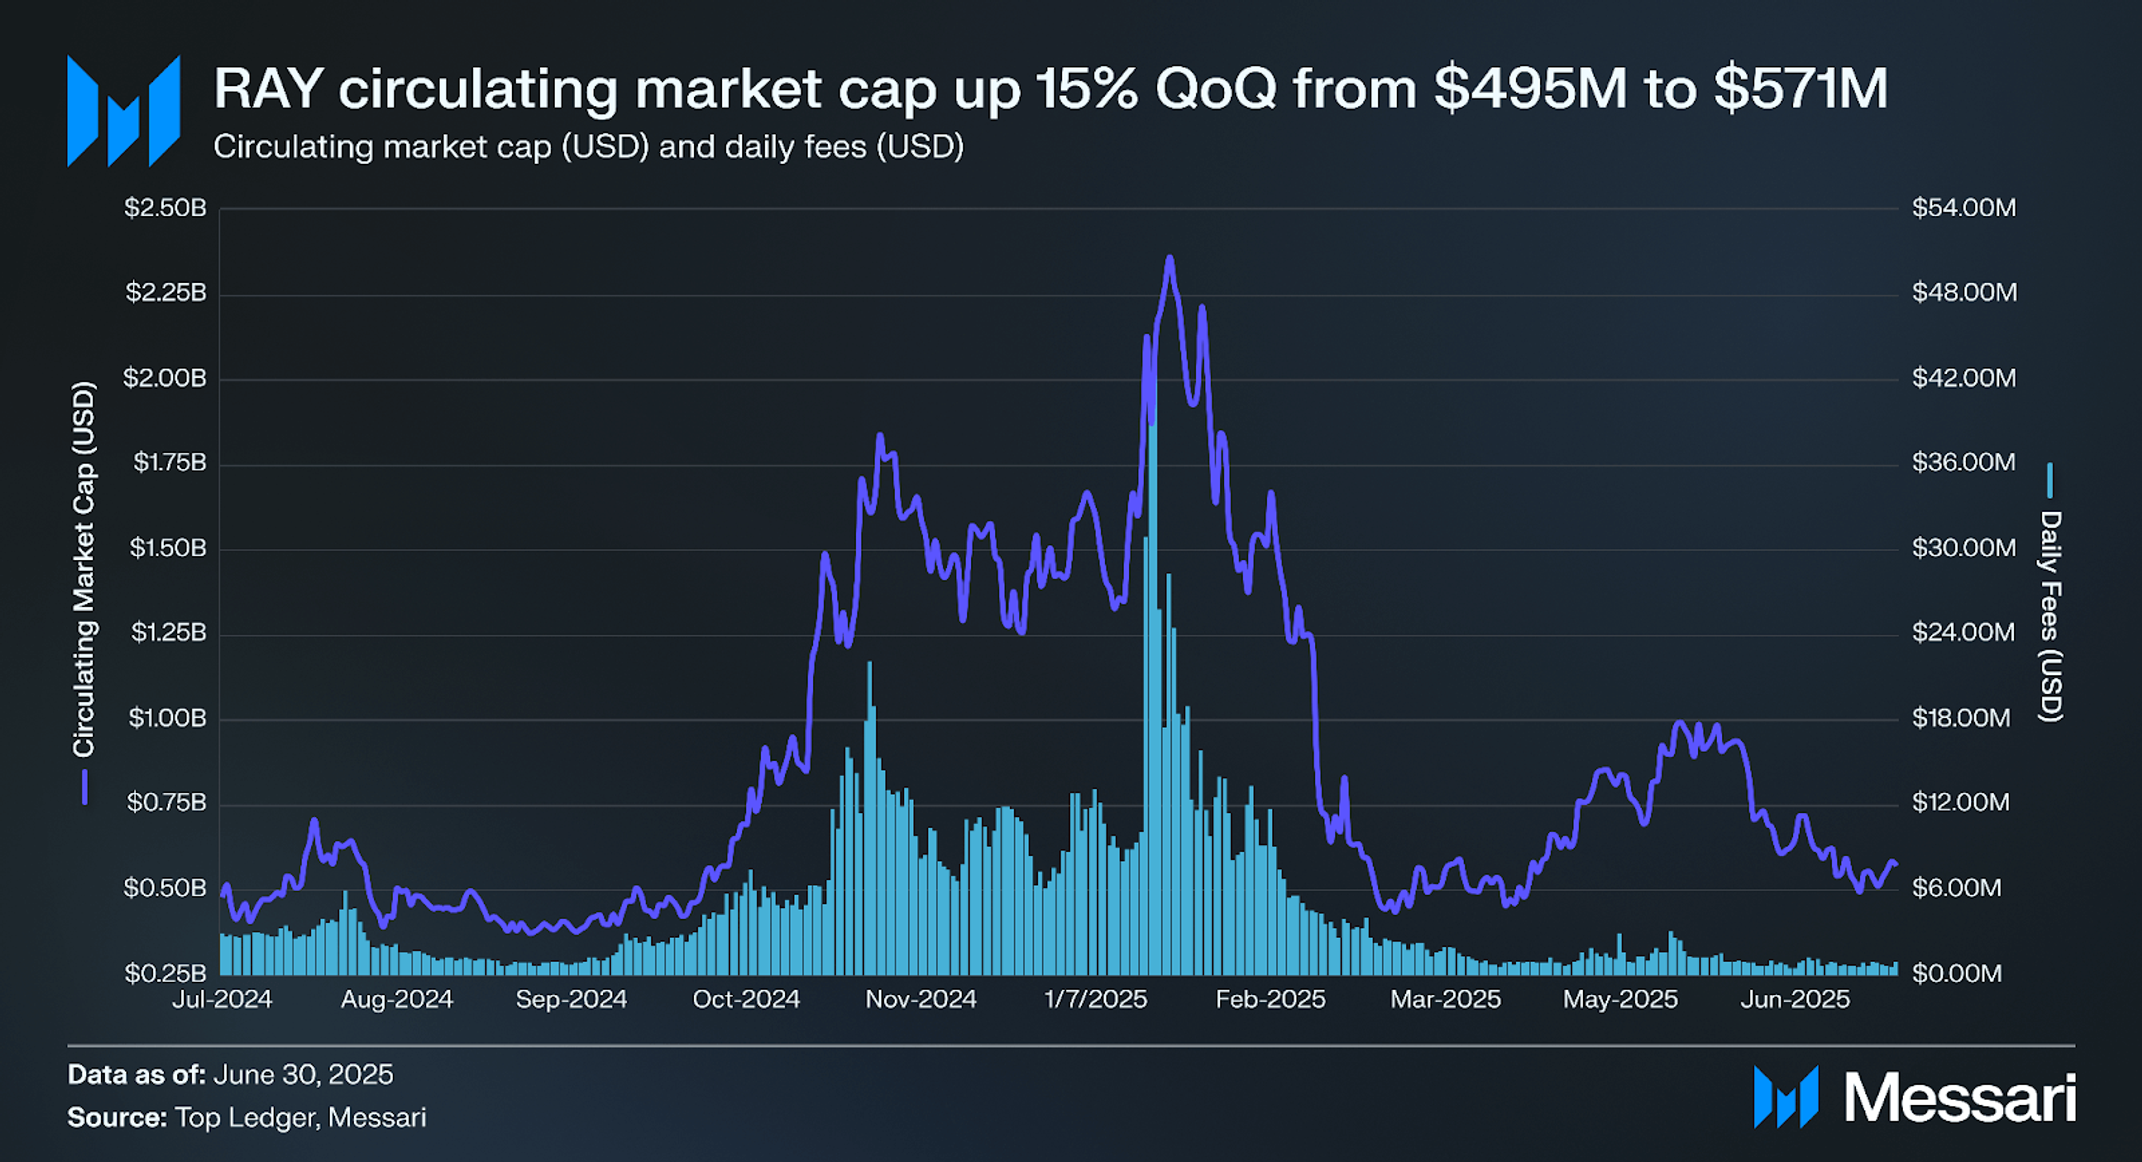Screen dimensions: 2142x1162
Task: Click the Messari logo icon at top left
Action: [124, 111]
